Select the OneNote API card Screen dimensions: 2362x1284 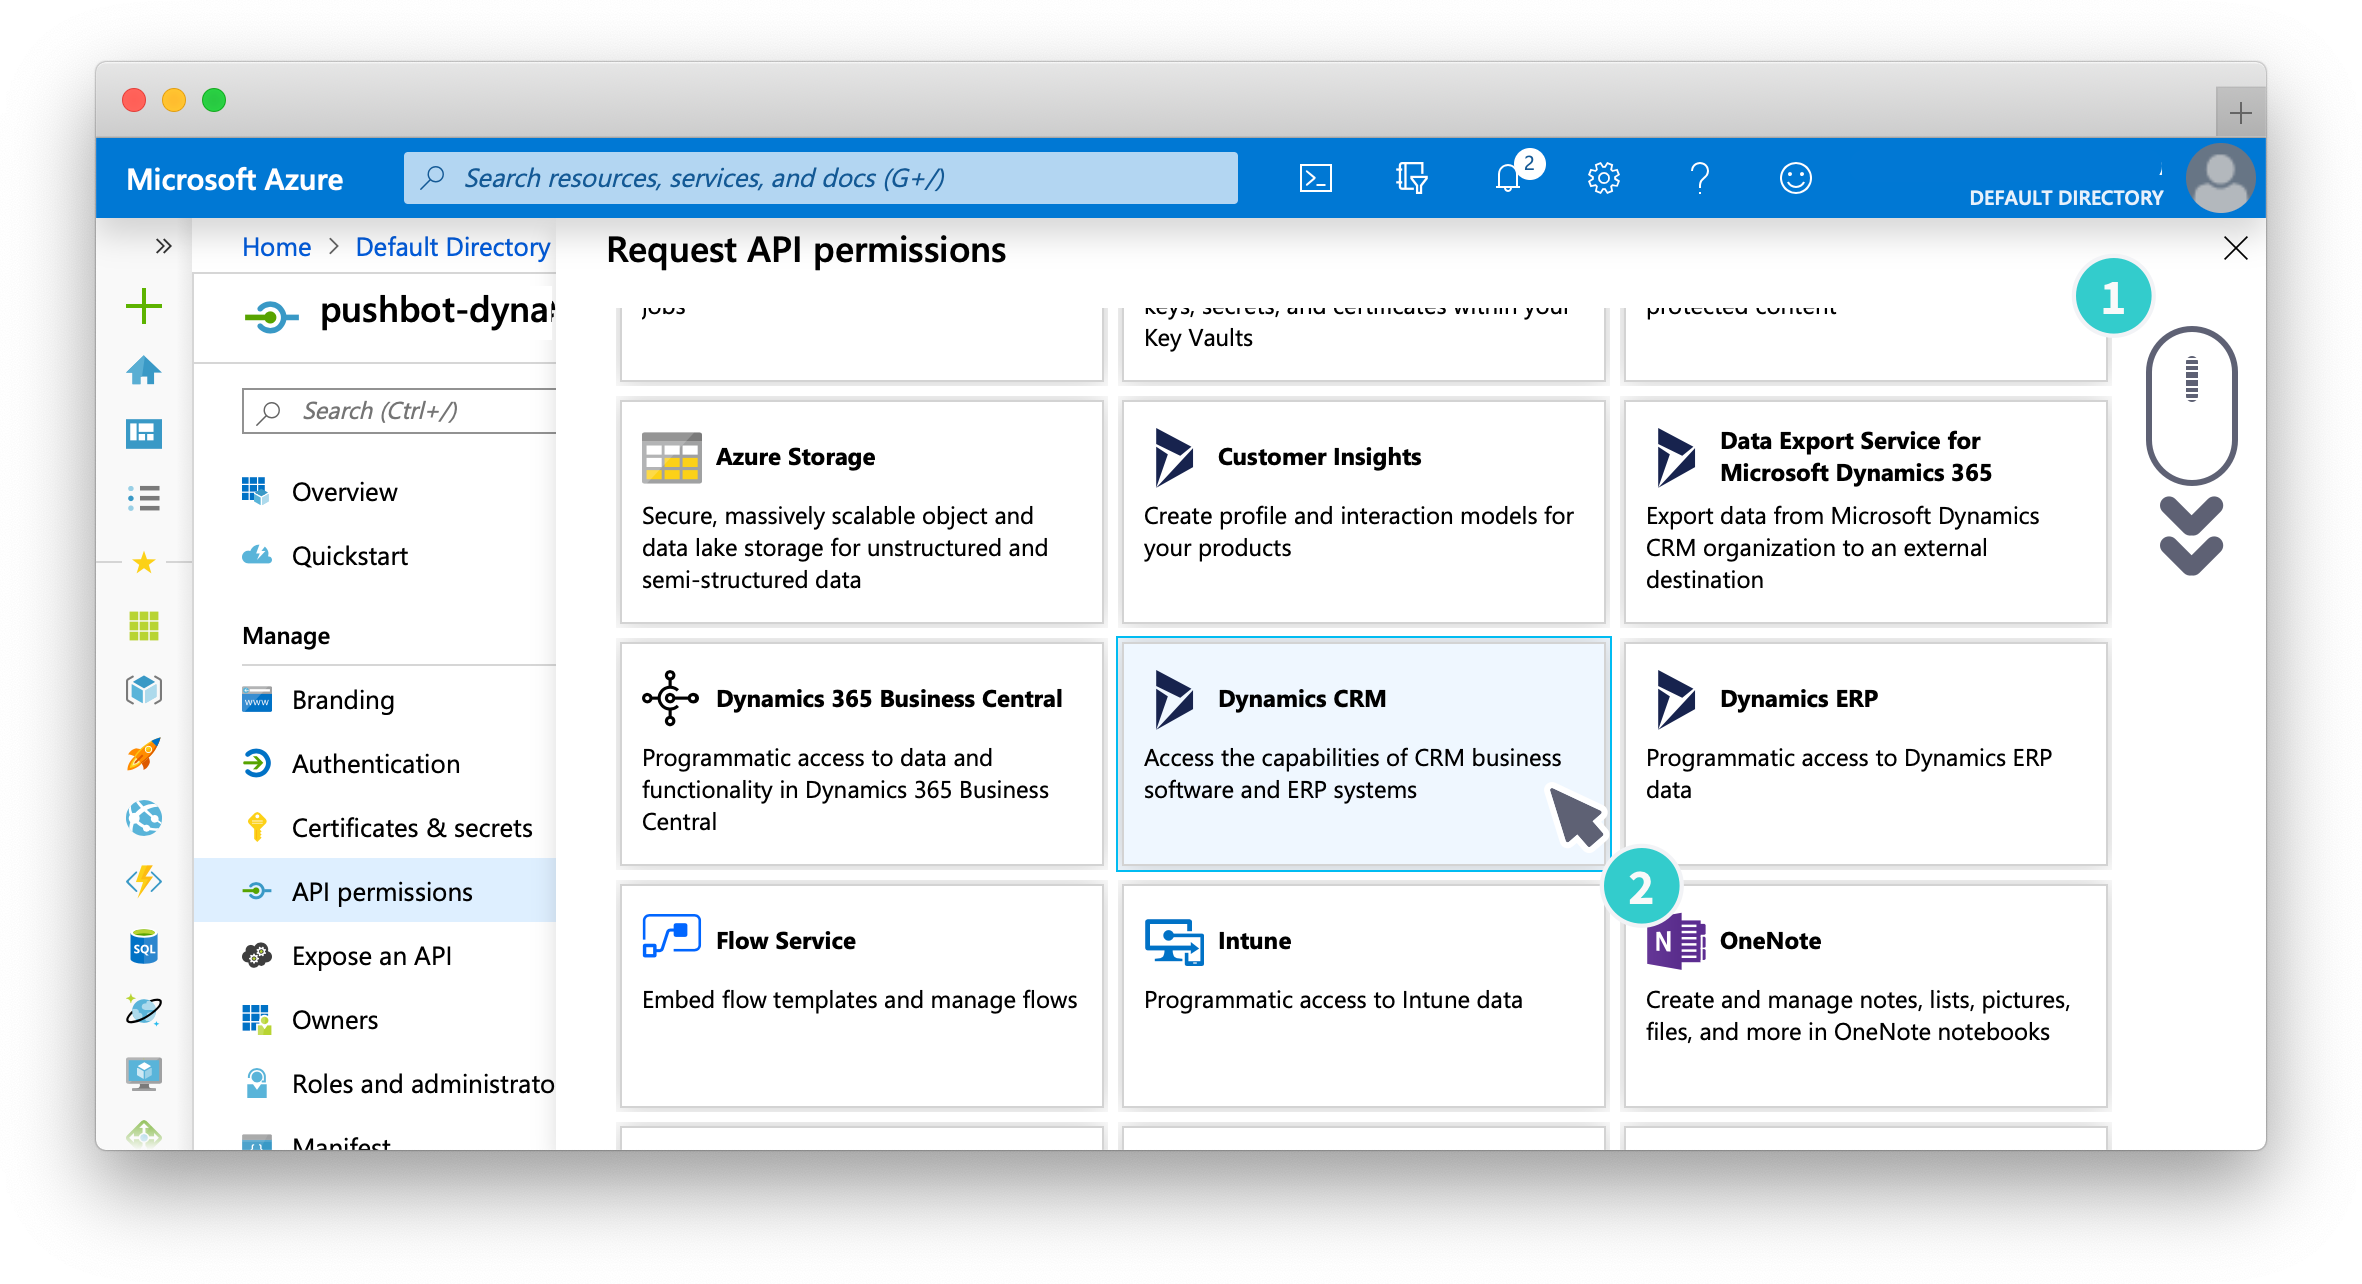click(x=1865, y=996)
